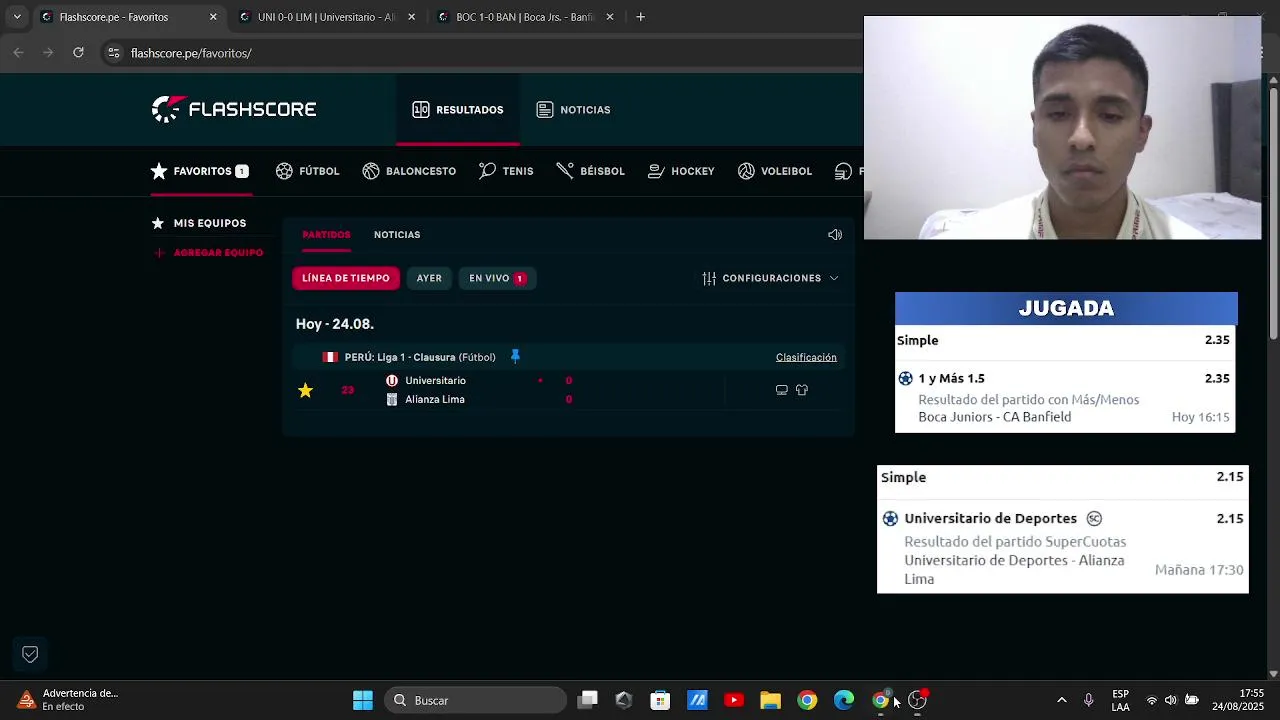Viewport: 1280px width, 720px height.
Task: Open OBS Studio from taskbar
Action: pyautogui.click(x=918, y=700)
